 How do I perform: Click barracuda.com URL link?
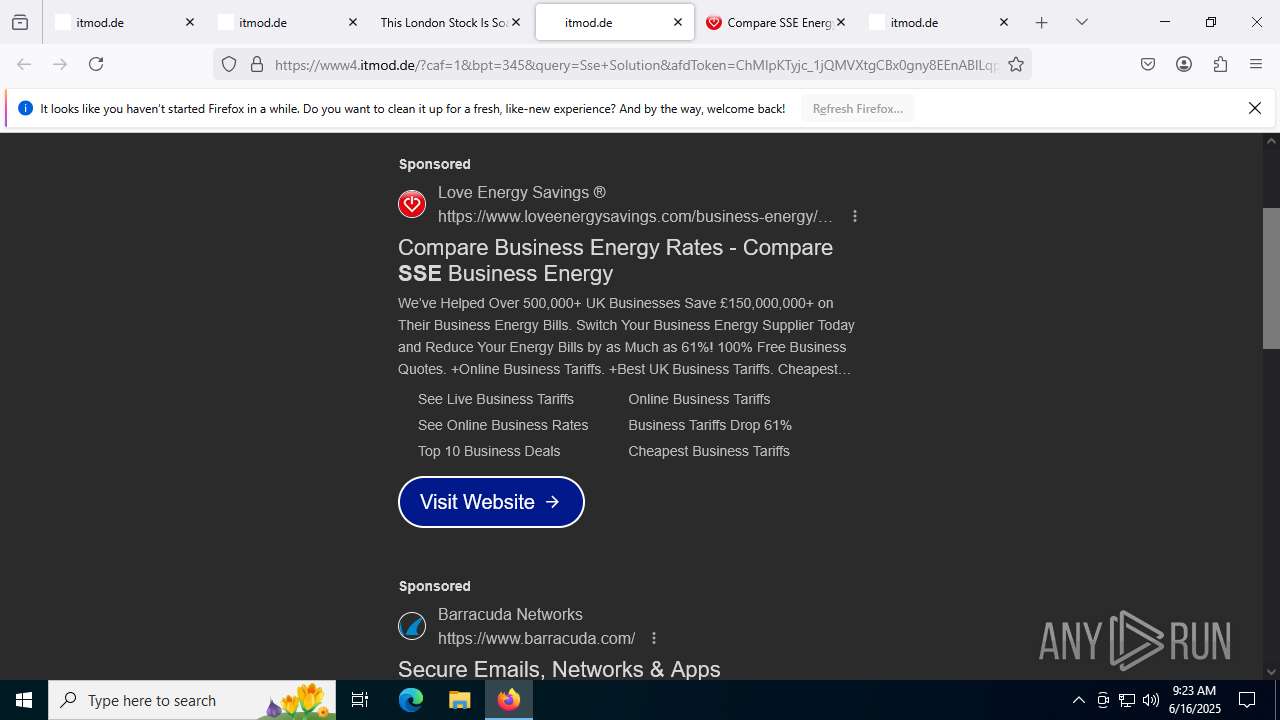pos(536,638)
